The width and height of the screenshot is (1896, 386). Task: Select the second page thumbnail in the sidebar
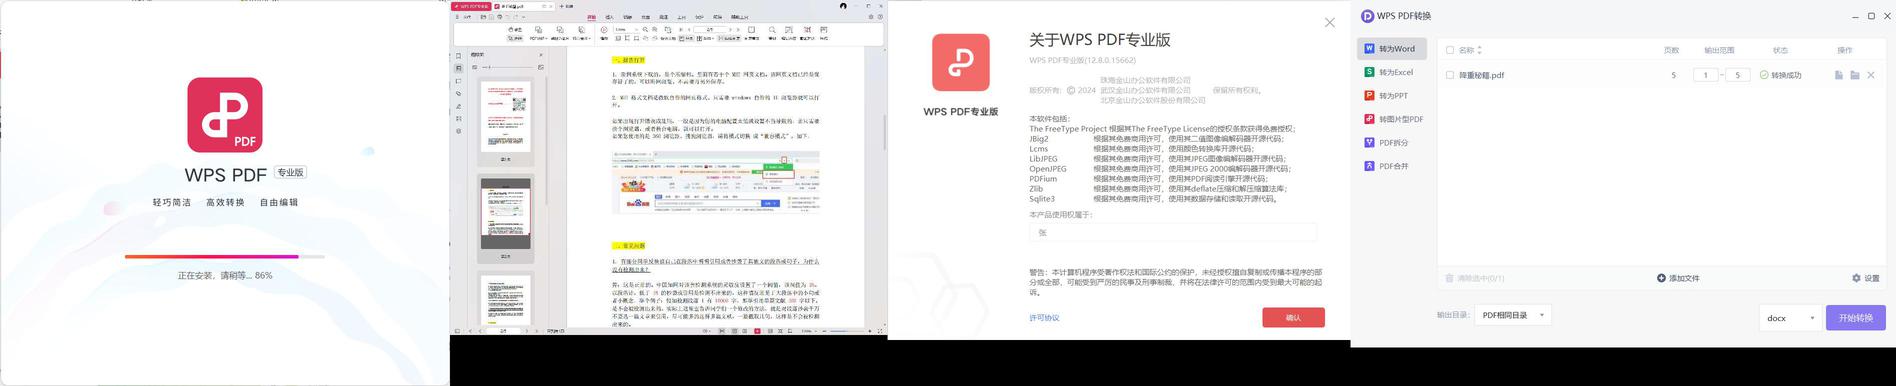[x=506, y=213]
